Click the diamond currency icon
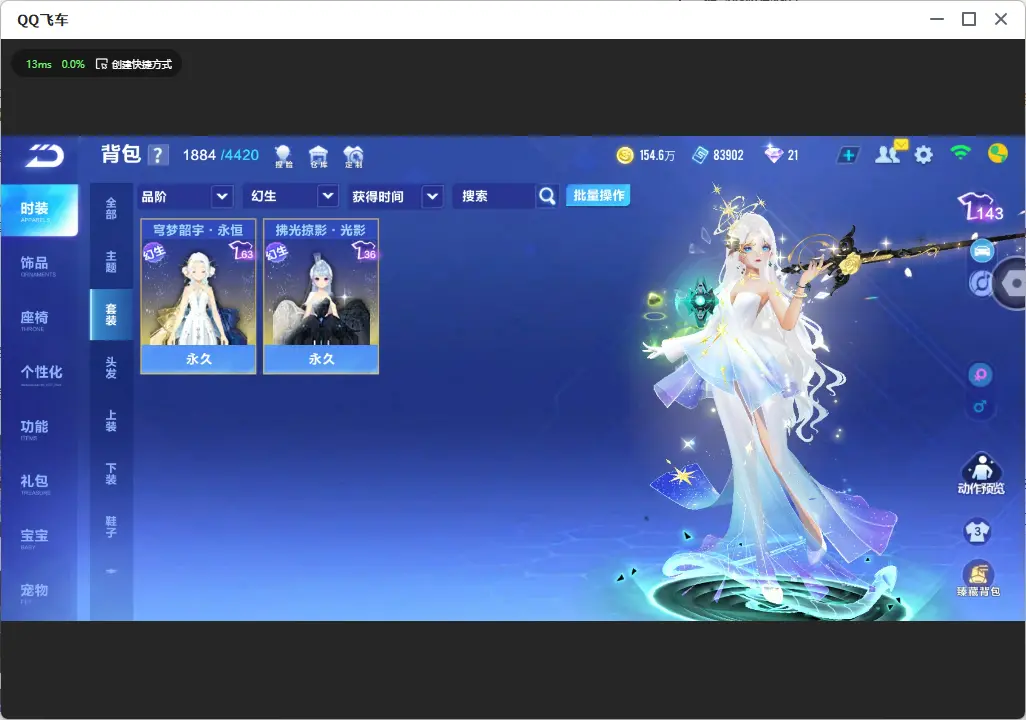This screenshot has height=720, width=1026. (x=773, y=154)
